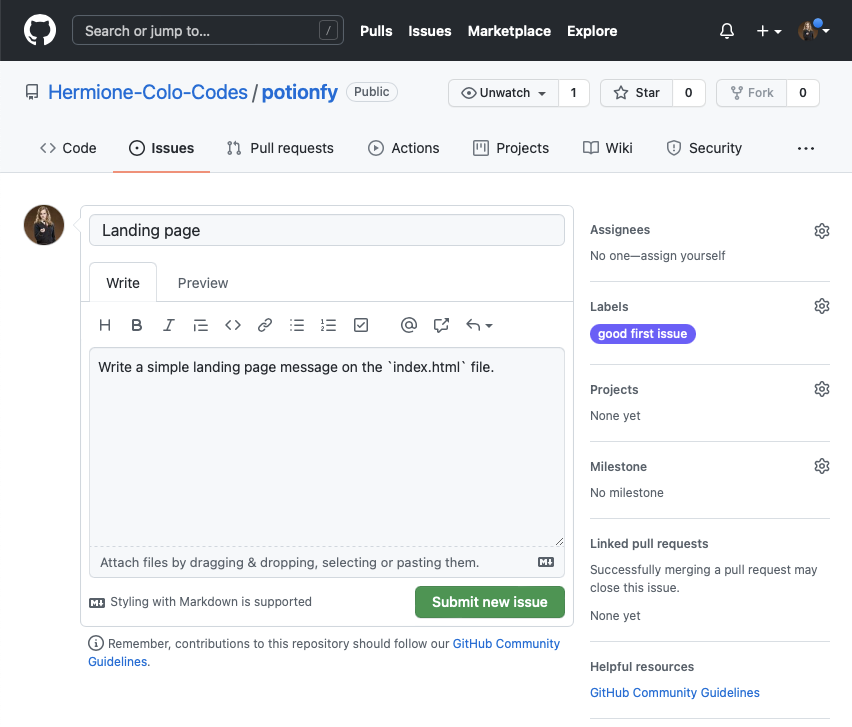
Task: Expand the Unwatch dropdown
Action: [504, 93]
